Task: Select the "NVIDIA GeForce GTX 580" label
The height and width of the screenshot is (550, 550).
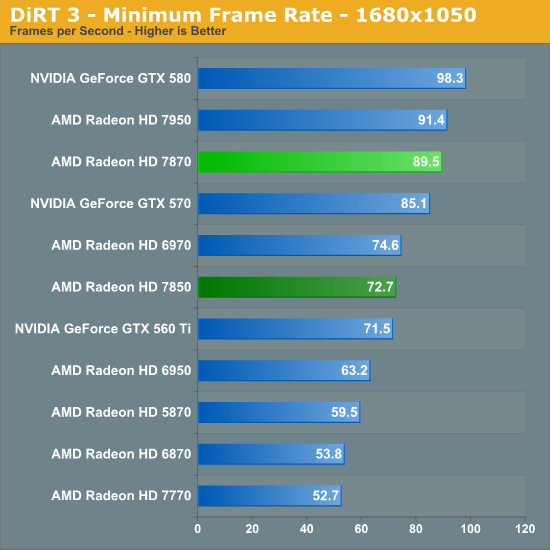Action: point(110,78)
